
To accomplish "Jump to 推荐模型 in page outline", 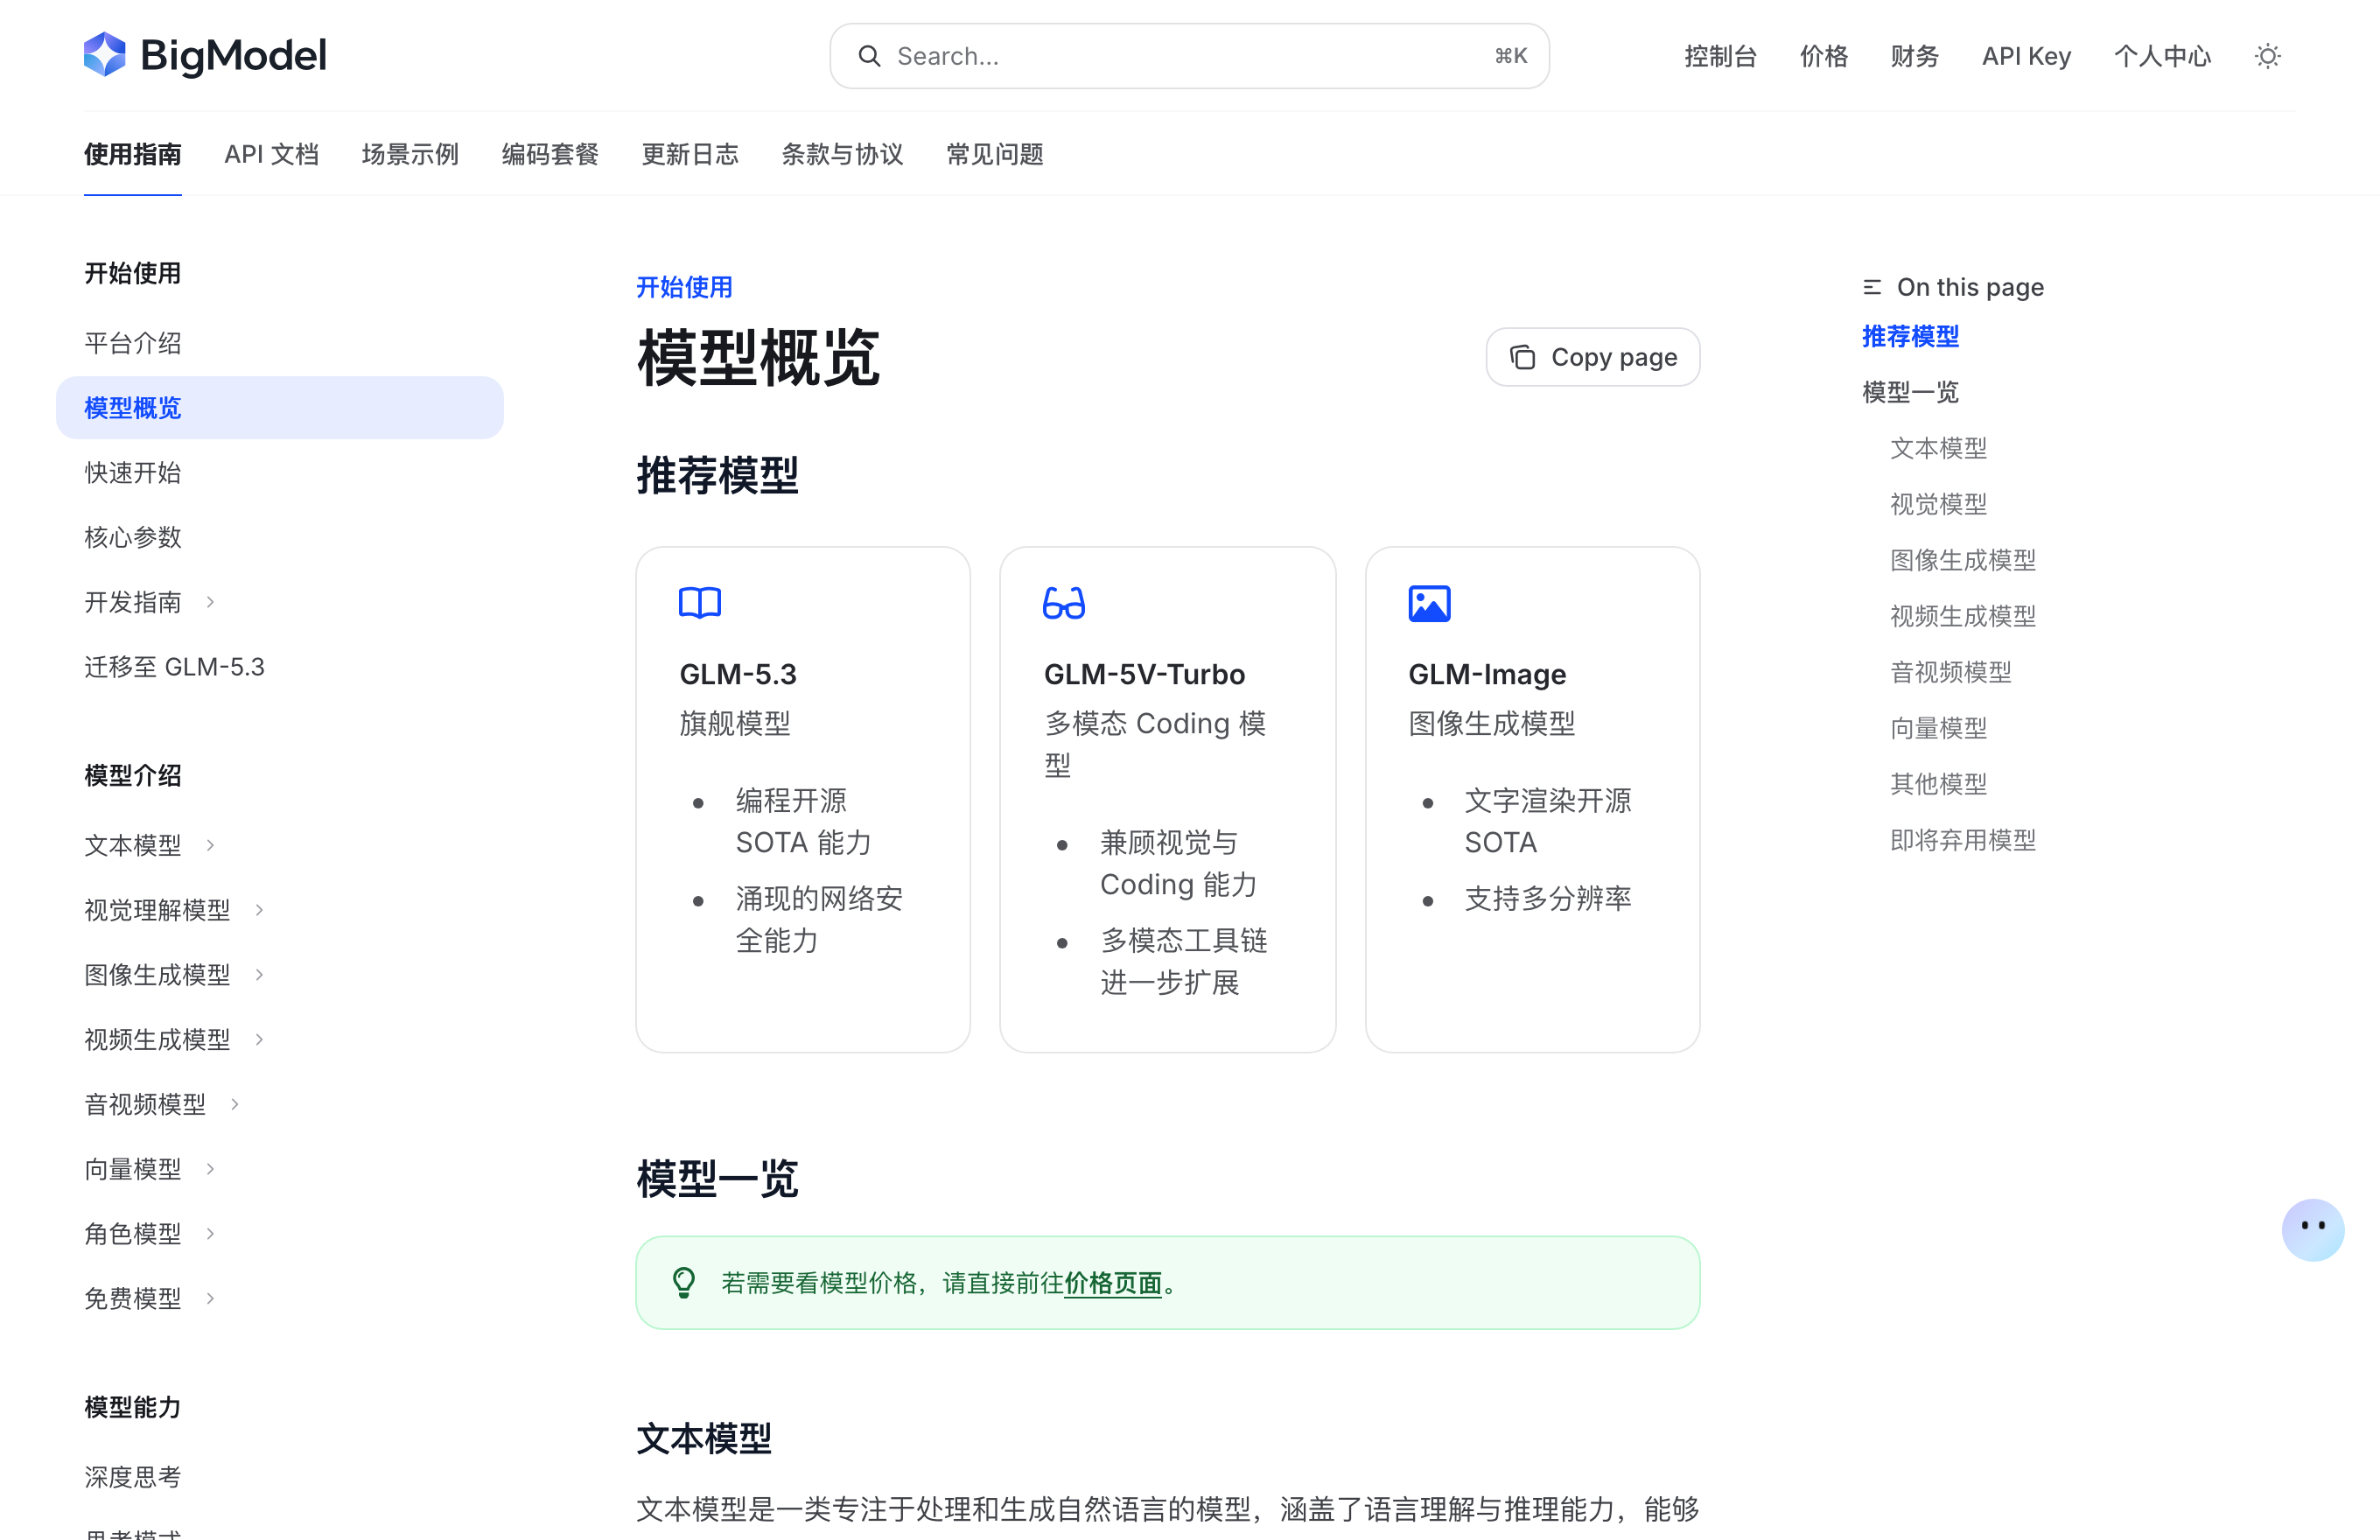I will click(x=1910, y=336).
